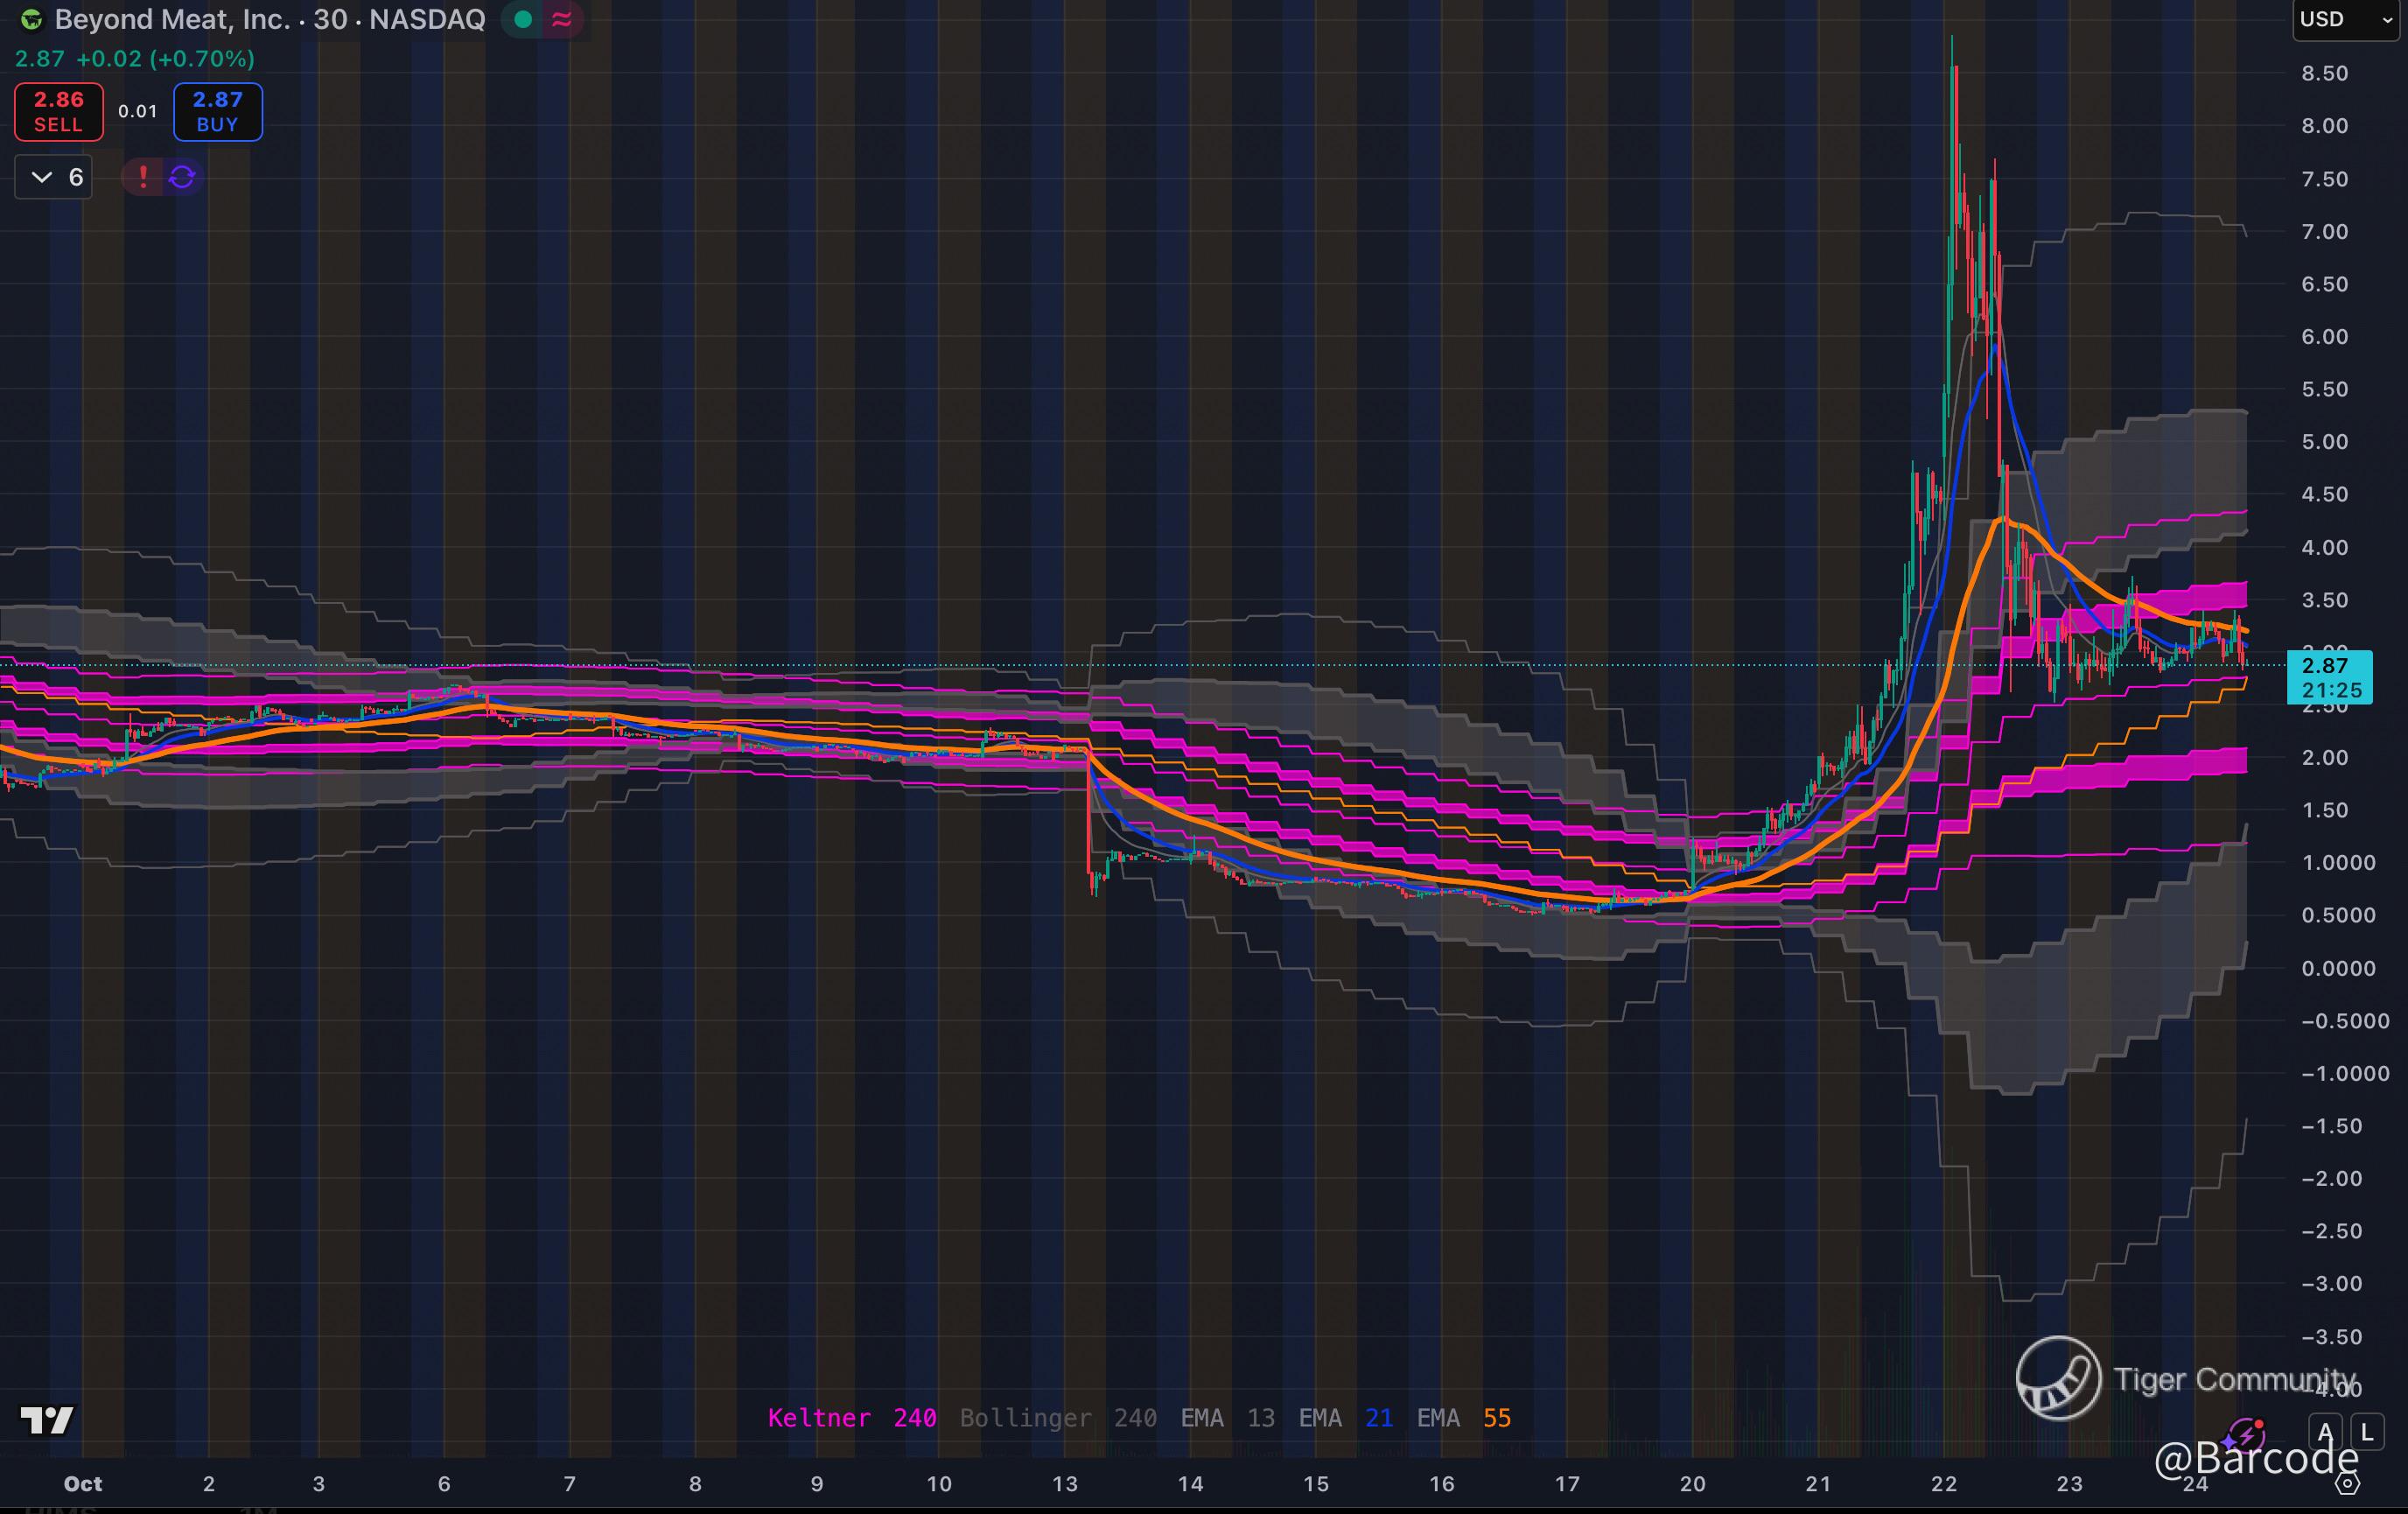The width and height of the screenshot is (2408, 1514).
Task: Click the green market open status dot
Action: 523,19
